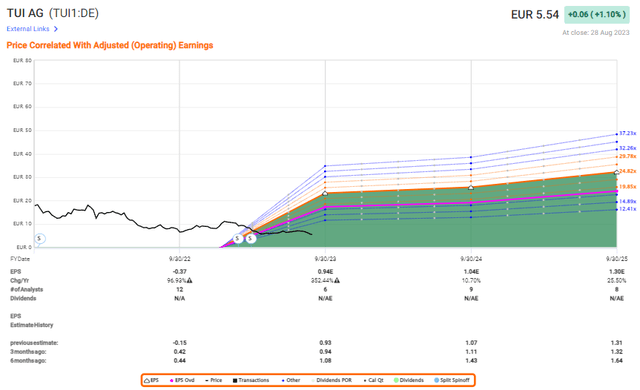Viewport: 640px width, 390px height.
Task: Click the 32.26x P/E line label
Action: coord(627,148)
